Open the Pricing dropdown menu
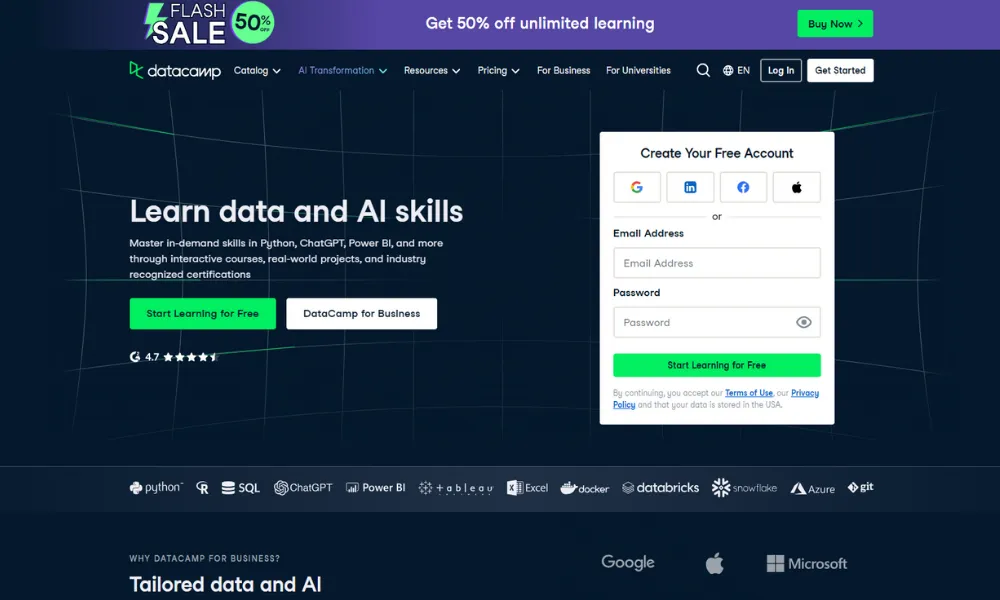The image size is (1000, 600). coord(498,71)
